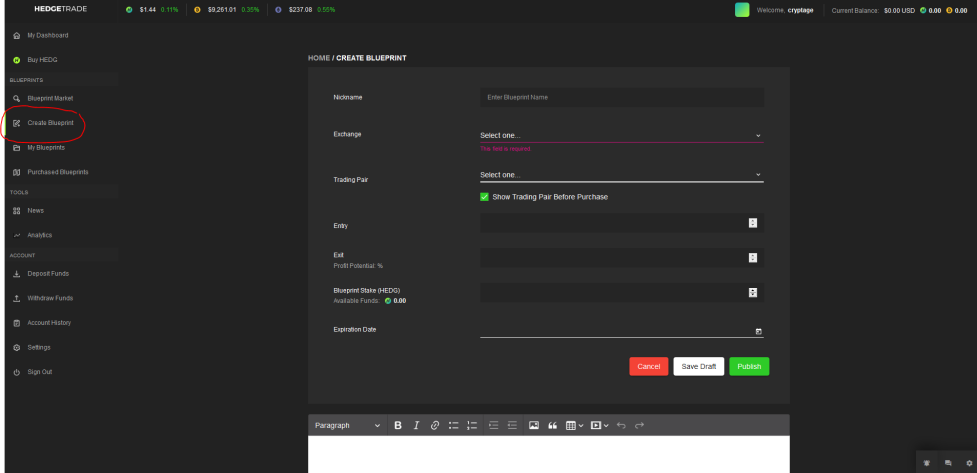Viewport: 977px width, 473px height.
Task: Open the Exchange dropdown
Action: coord(621,135)
